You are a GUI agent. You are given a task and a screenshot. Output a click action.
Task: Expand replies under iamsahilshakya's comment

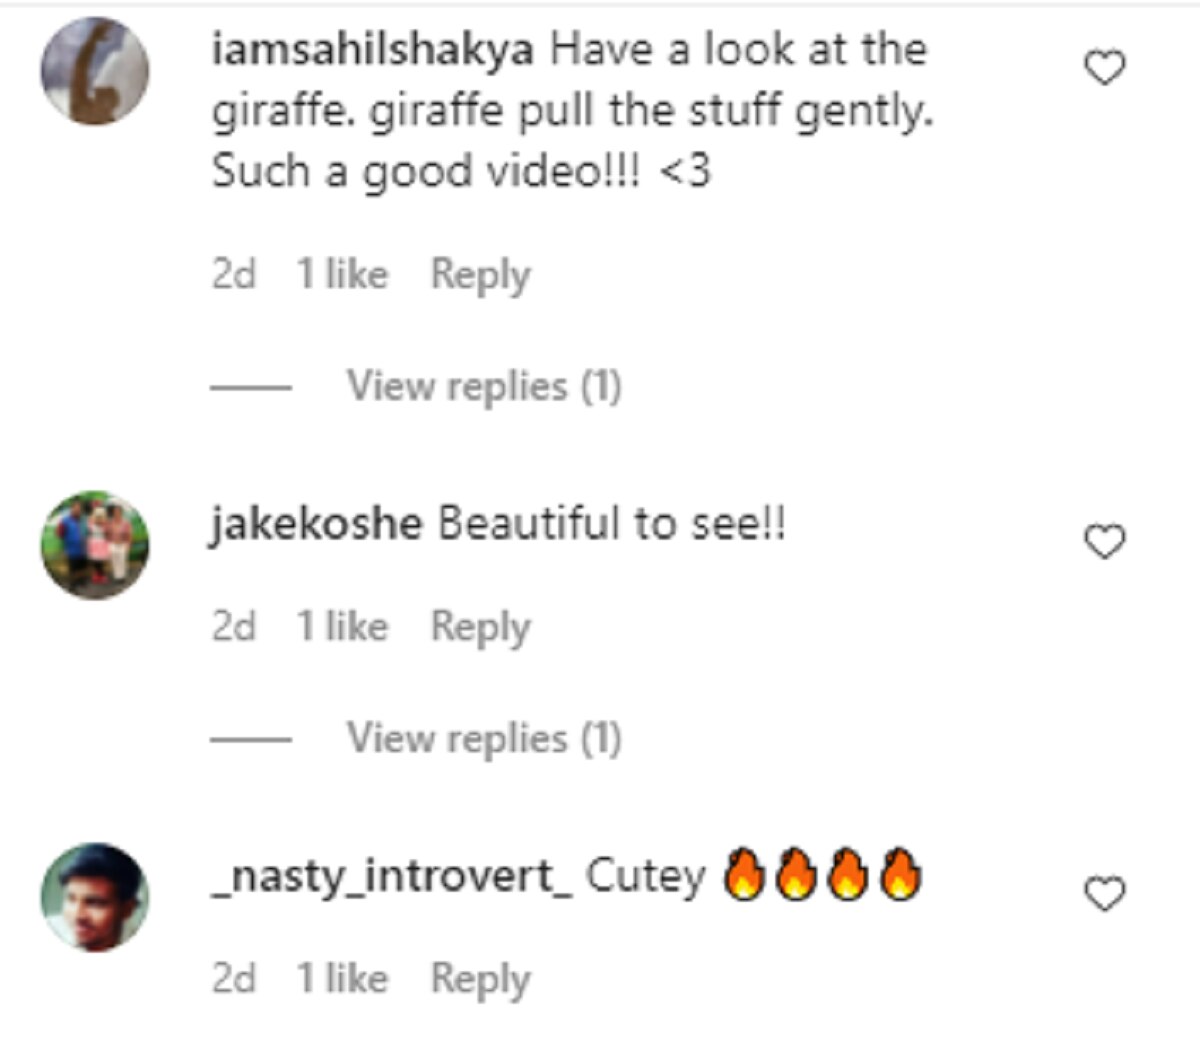coord(484,386)
